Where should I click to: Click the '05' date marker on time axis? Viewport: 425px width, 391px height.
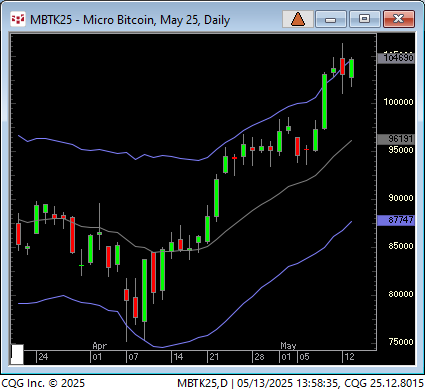(304, 357)
